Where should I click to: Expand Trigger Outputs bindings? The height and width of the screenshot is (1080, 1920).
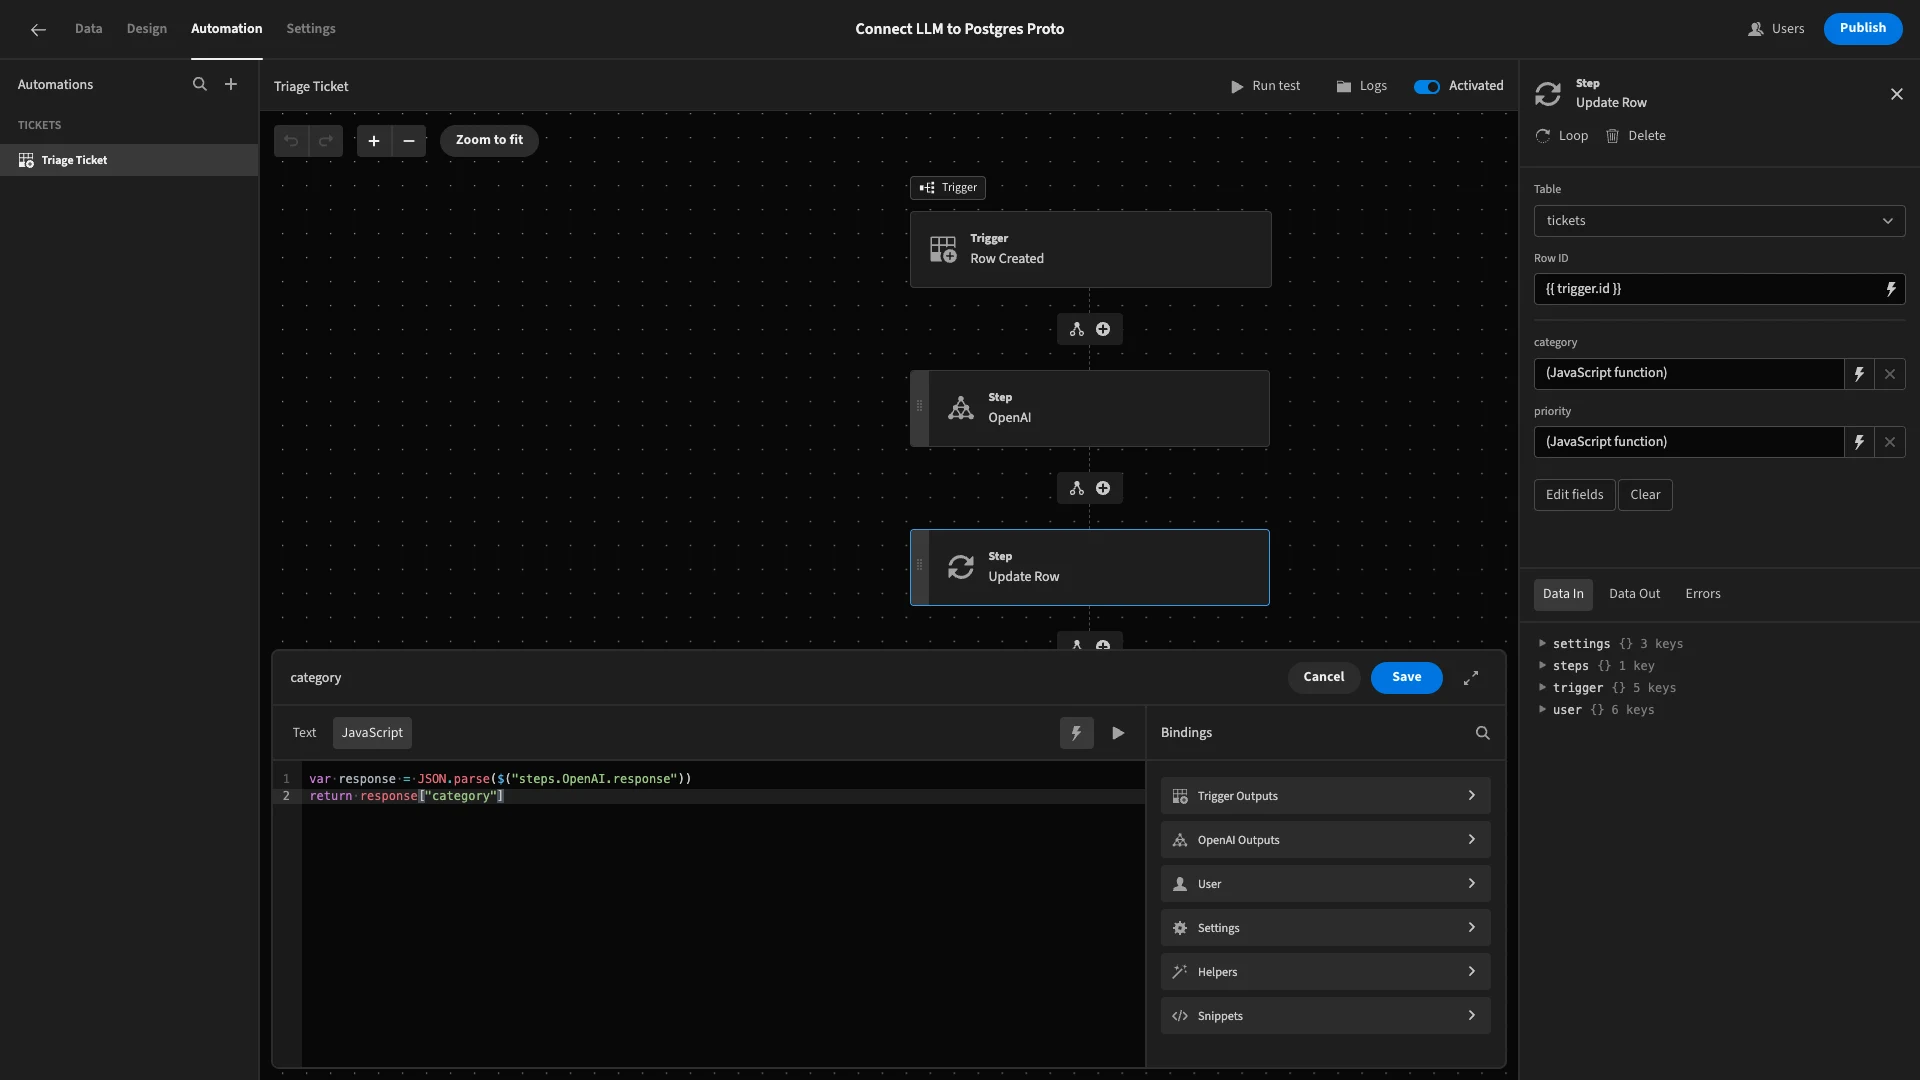pyautogui.click(x=1325, y=796)
